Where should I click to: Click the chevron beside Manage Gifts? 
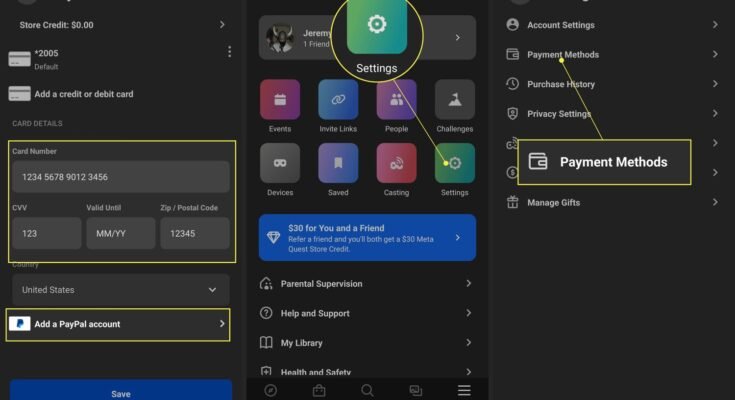click(715, 202)
